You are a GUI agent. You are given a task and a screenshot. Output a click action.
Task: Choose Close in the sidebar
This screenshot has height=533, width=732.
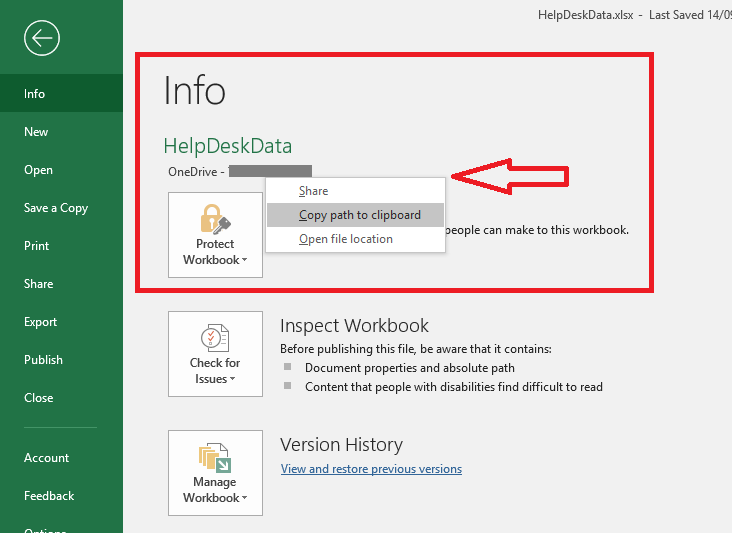click(61, 398)
